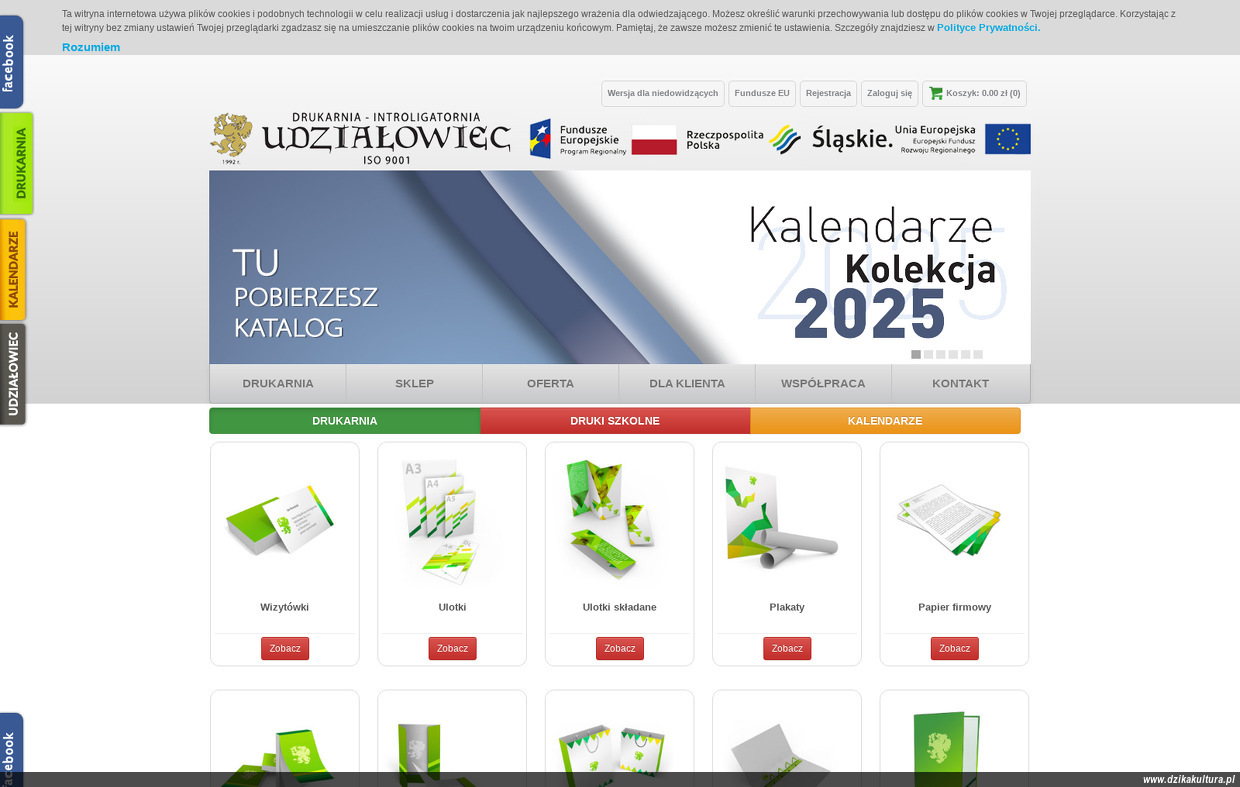Image resolution: width=1240 pixels, height=787 pixels.
Task: Click the www.dzikakultura.pl footer link
Action: point(1189,780)
